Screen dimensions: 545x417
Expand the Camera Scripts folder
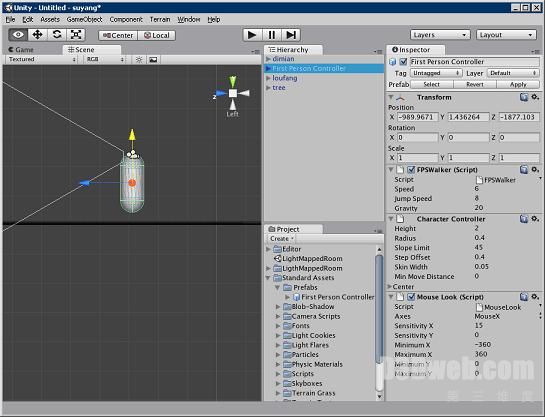click(x=278, y=316)
